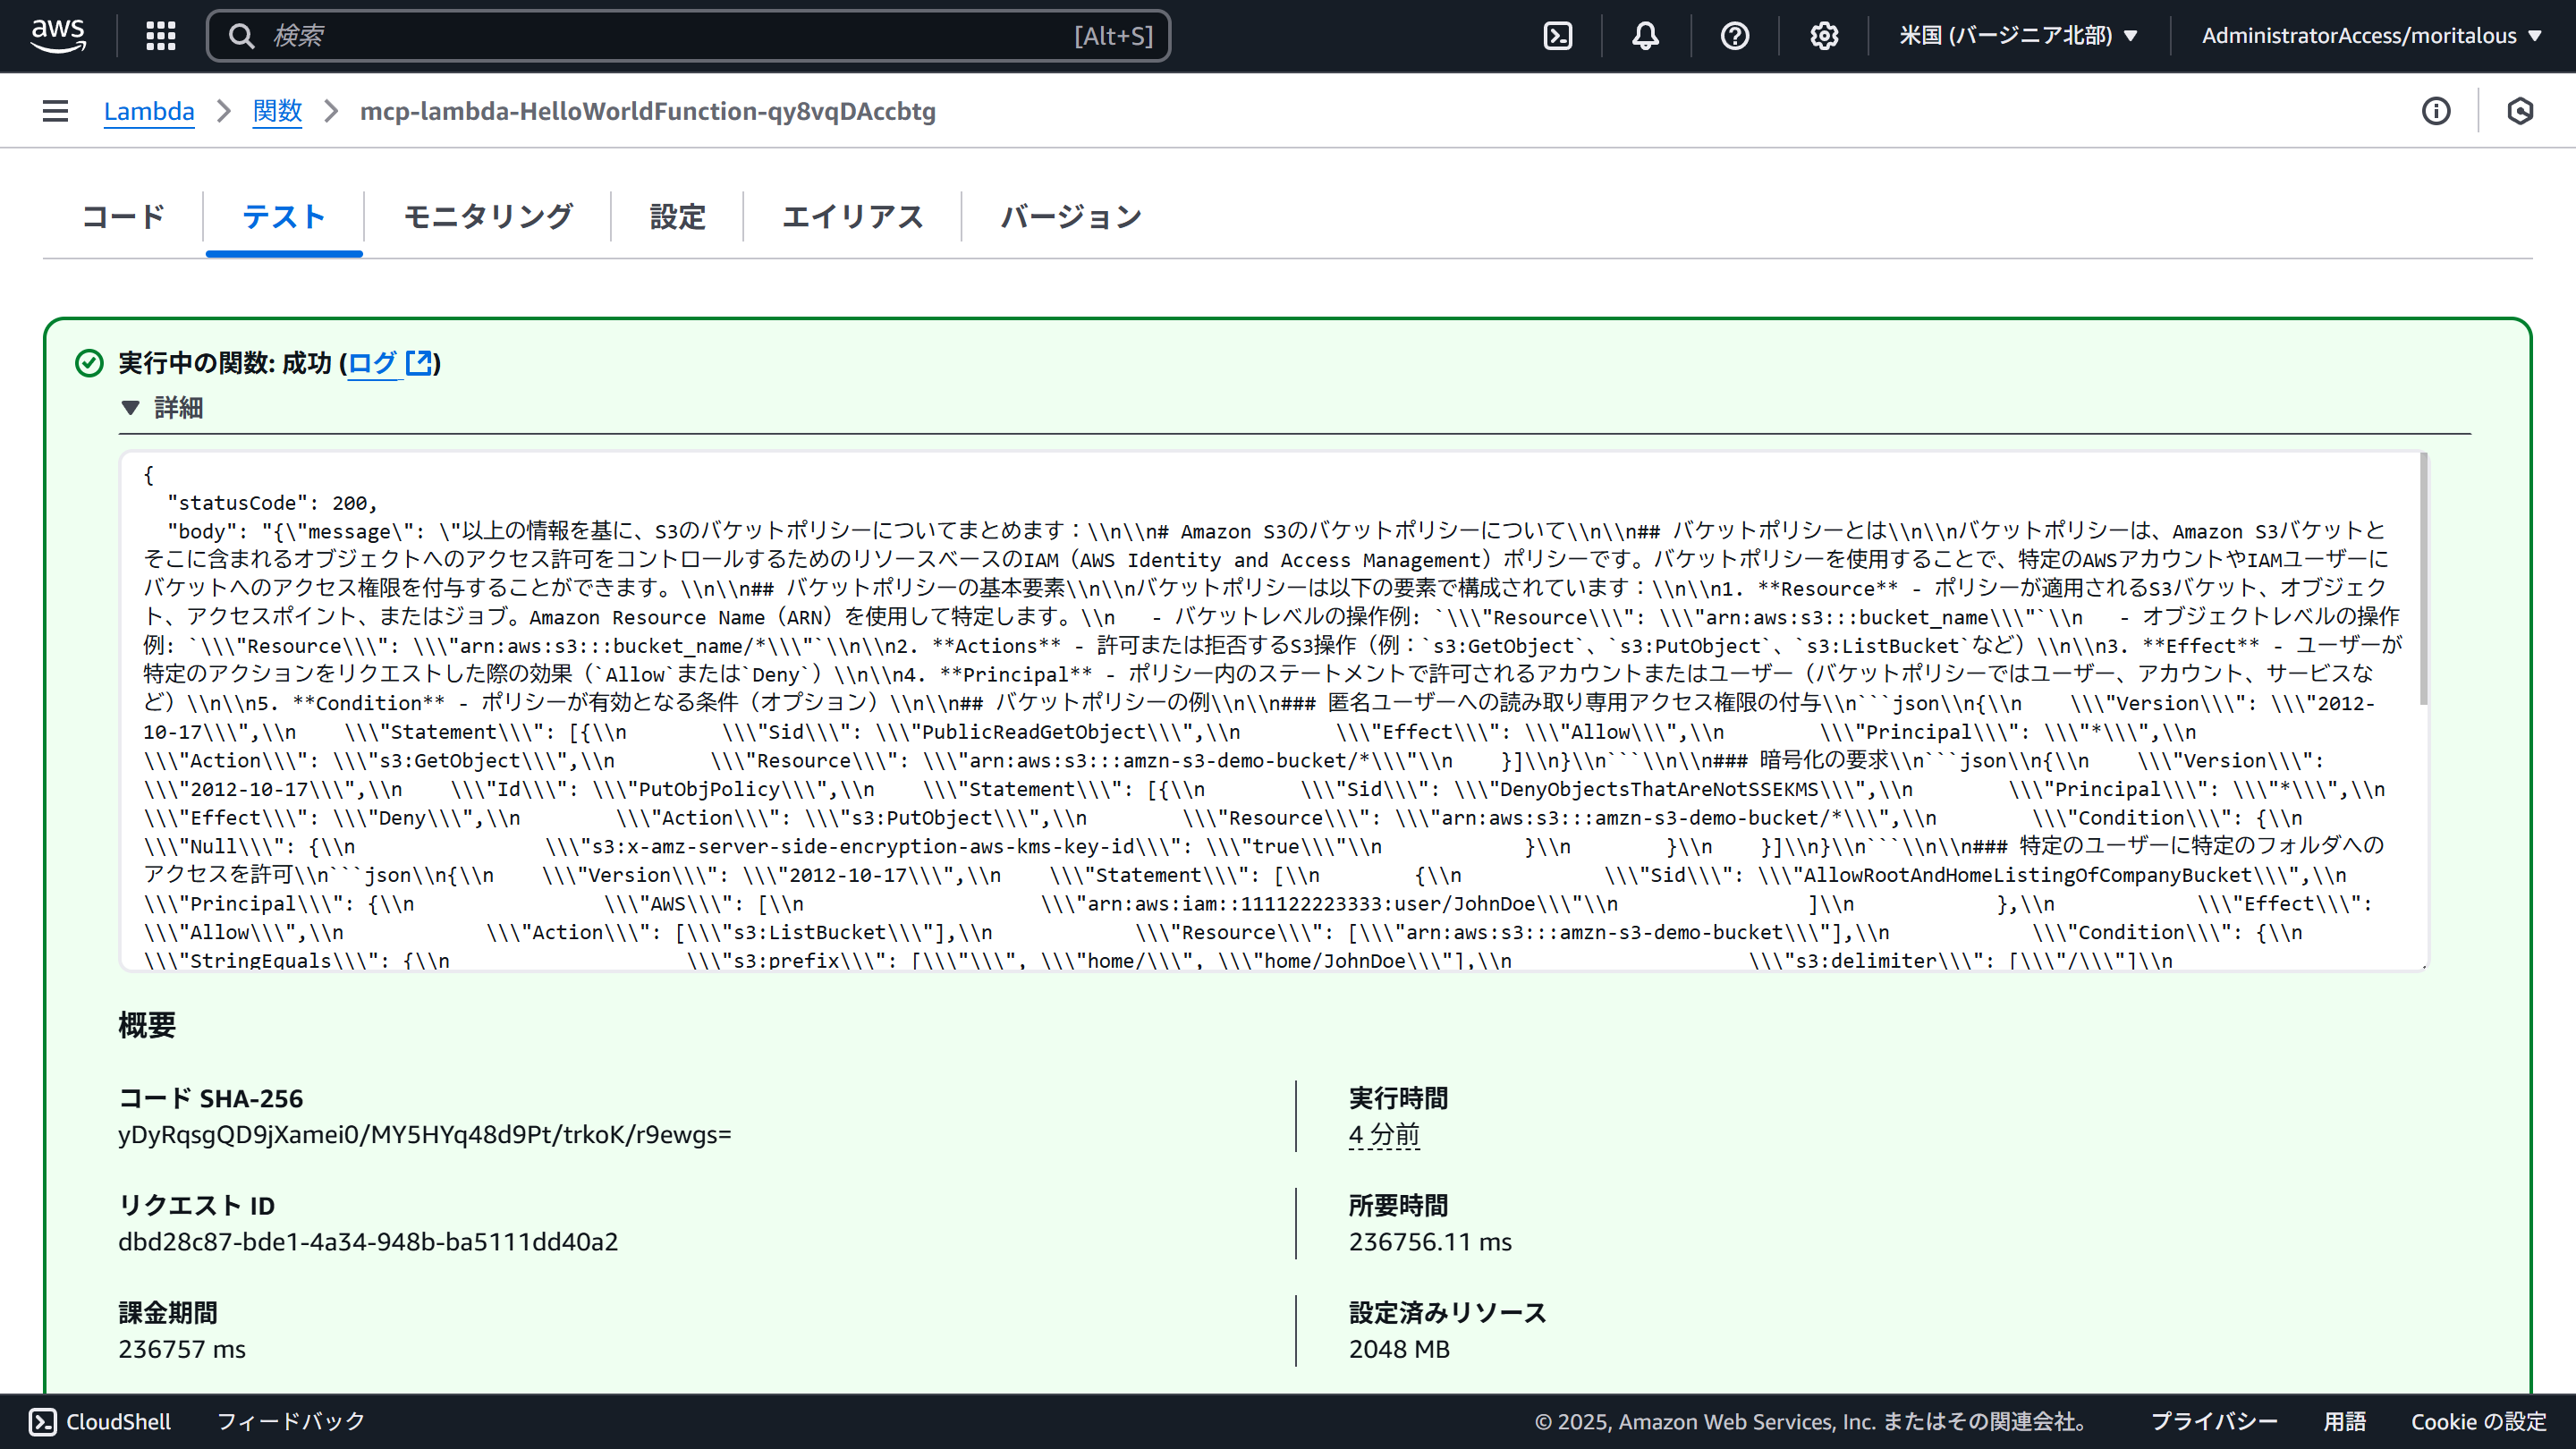Go to Lambda breadcrumb link
The height and width of the screenshot is (1449, 2576).
149,111
